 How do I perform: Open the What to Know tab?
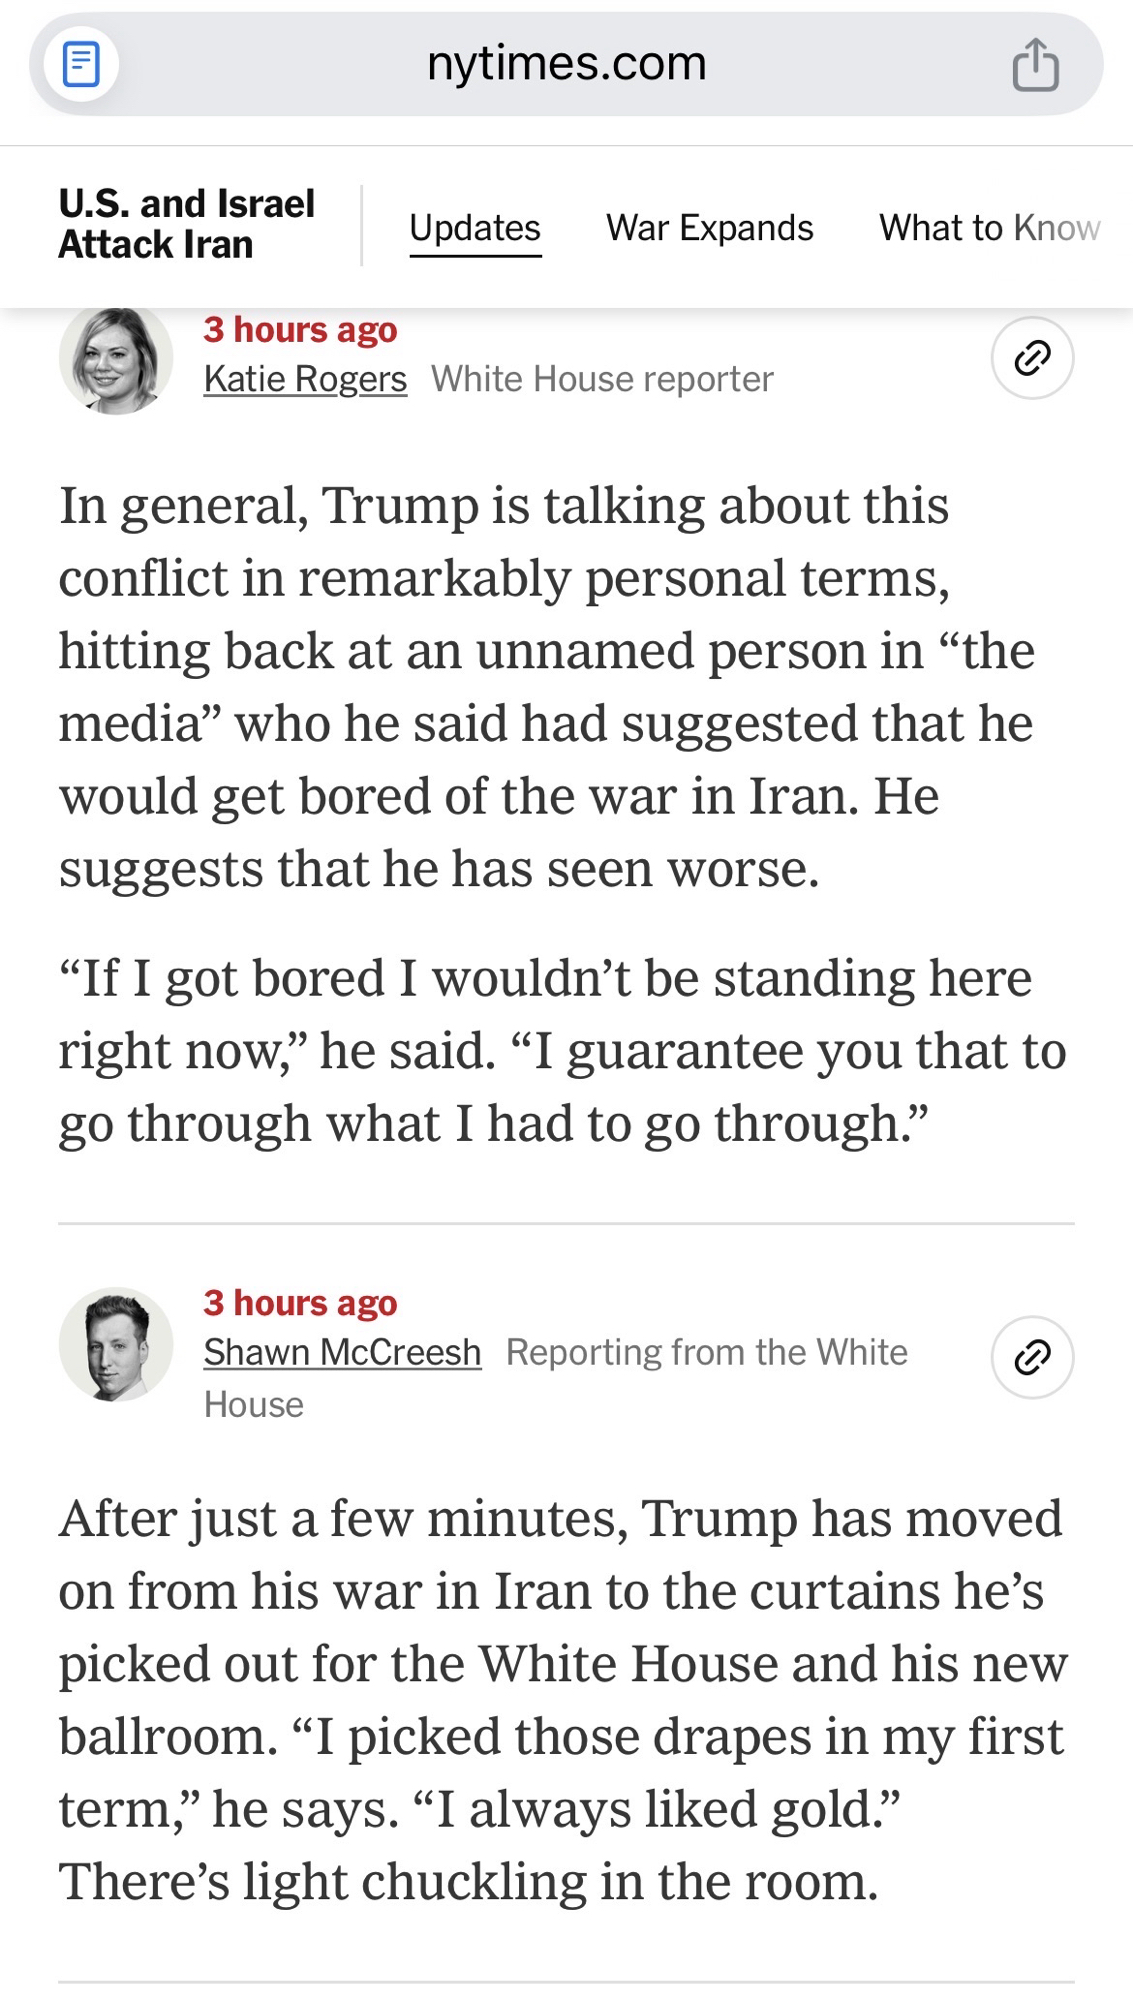coord(989,228)
